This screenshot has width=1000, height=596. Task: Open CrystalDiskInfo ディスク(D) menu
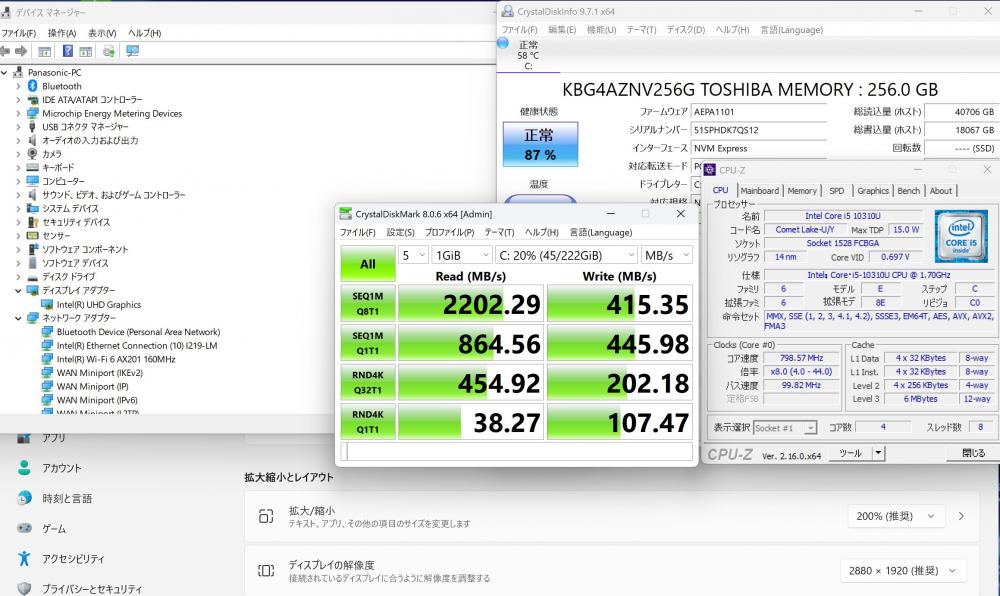(686, 30)
